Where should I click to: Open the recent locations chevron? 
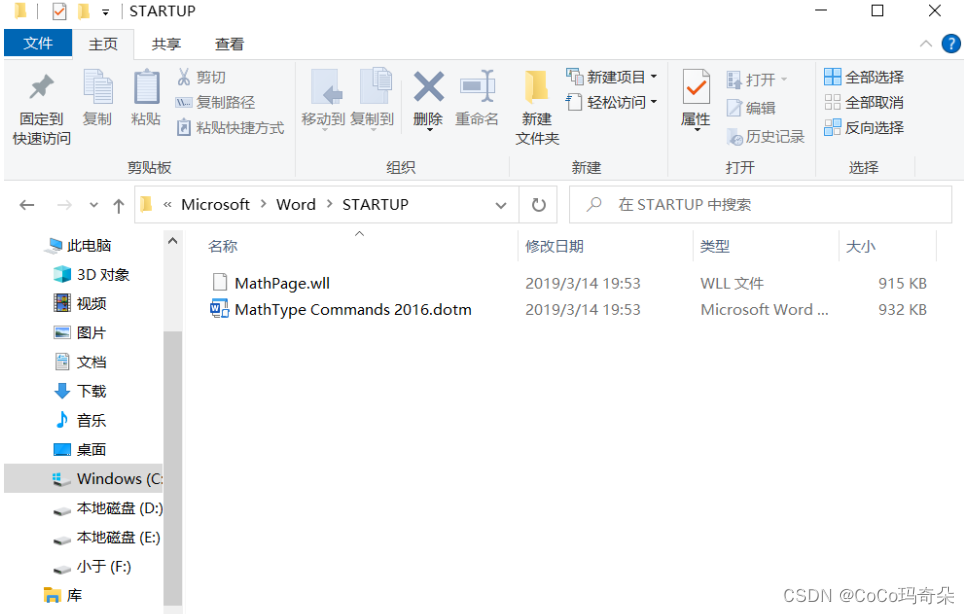[x=93, y=205]
